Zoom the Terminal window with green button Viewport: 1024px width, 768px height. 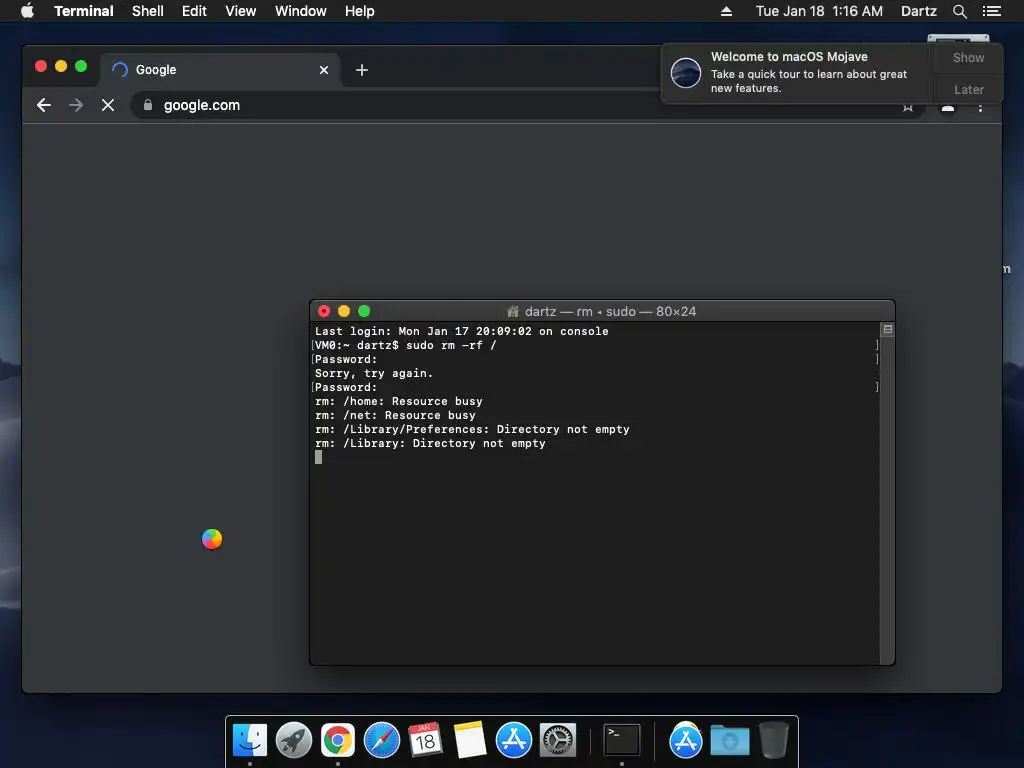click(364, 312)
